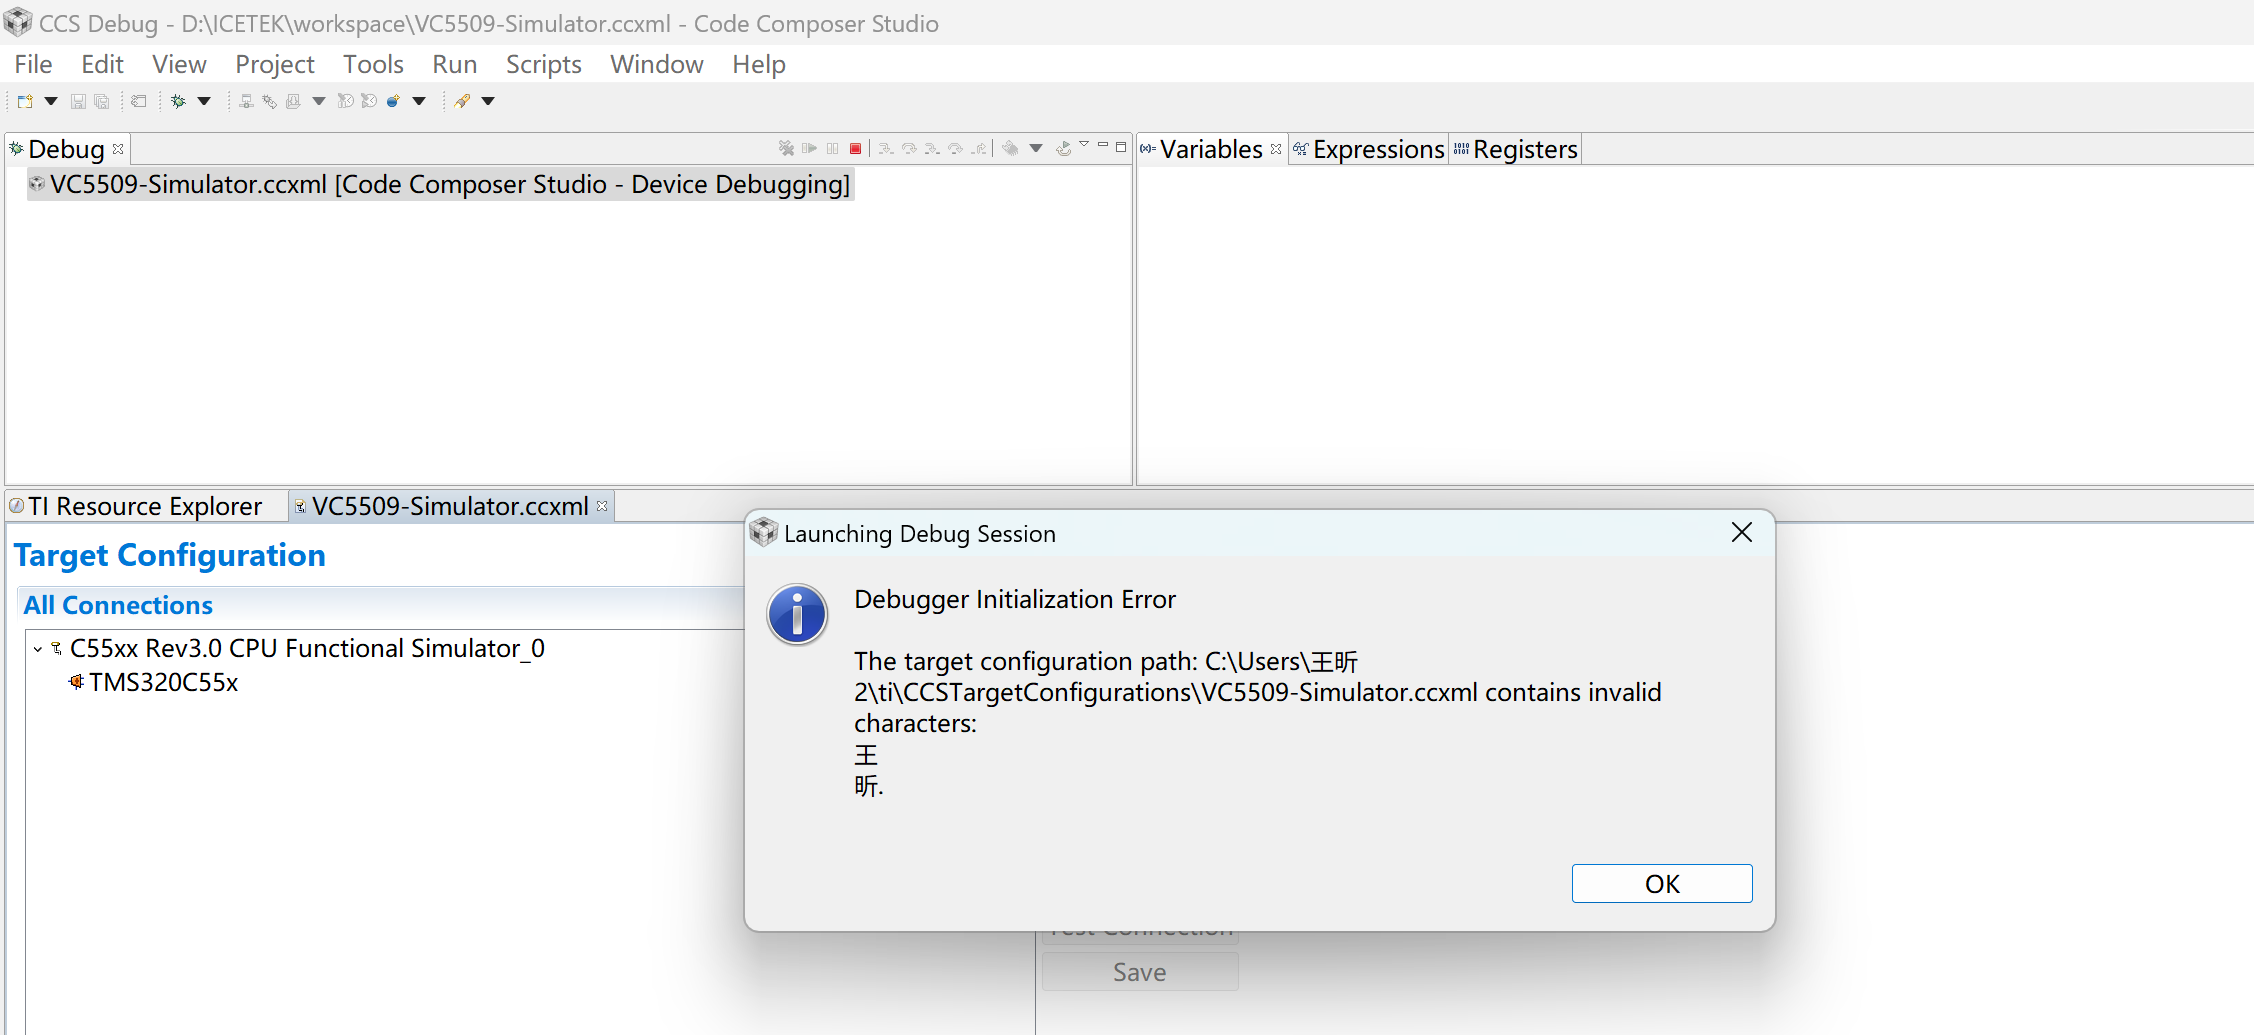Open the New wizard dropdown arrow

tap(51, 101)
